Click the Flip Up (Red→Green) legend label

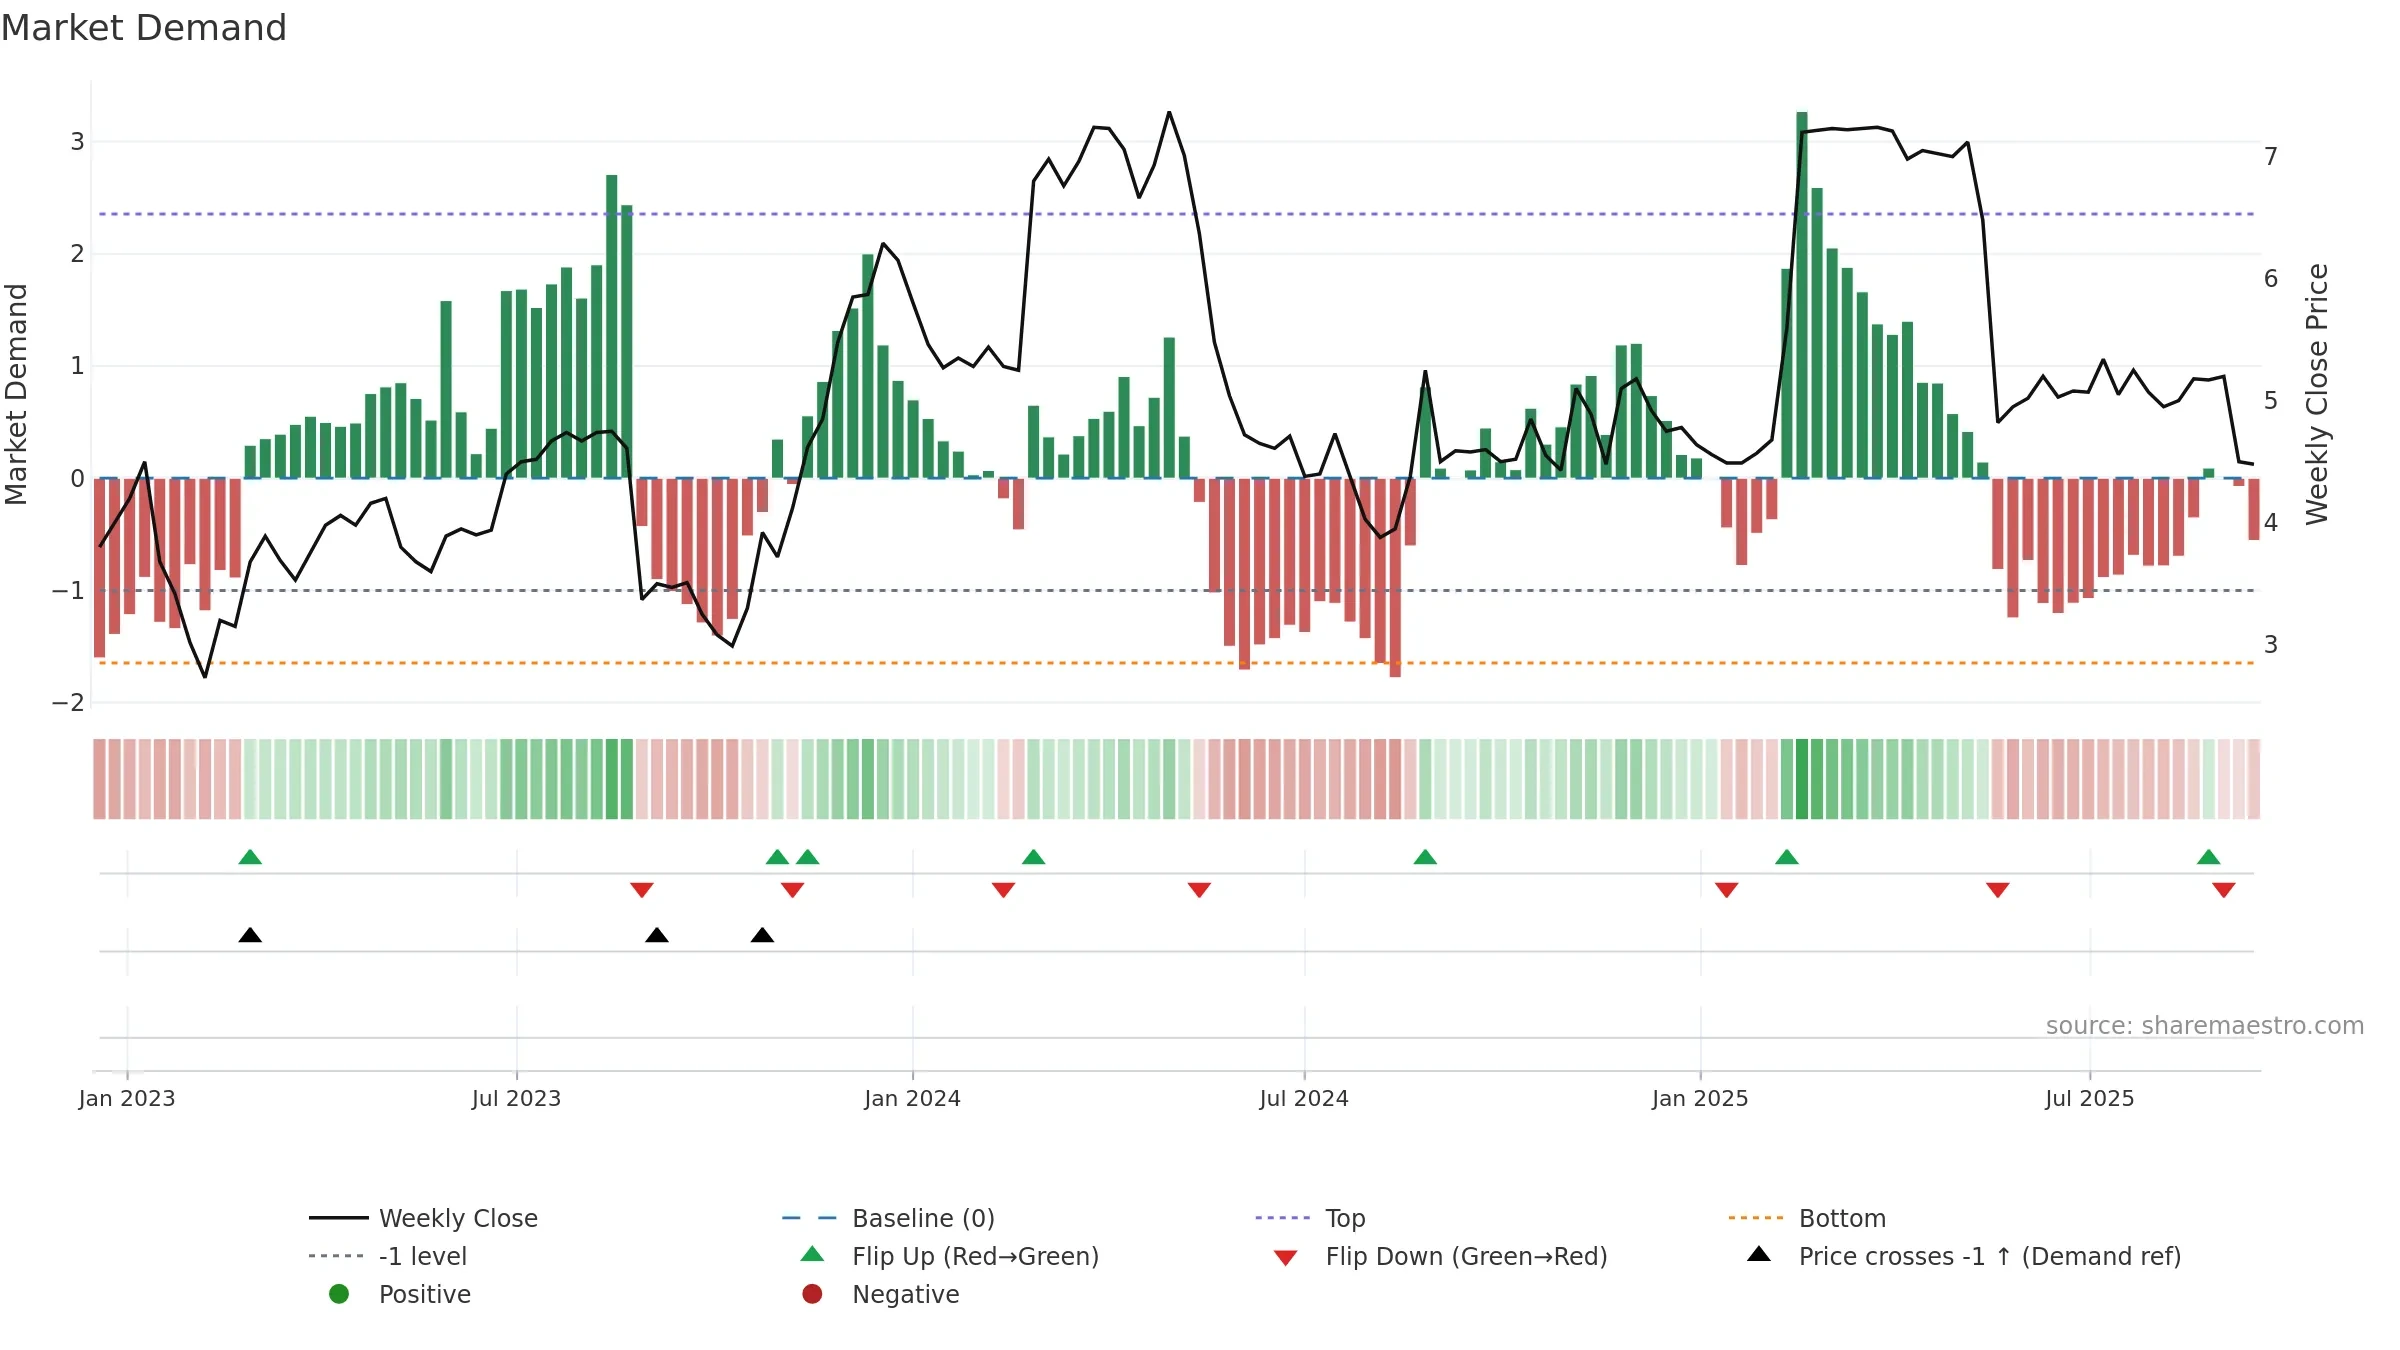point(975,1256)
